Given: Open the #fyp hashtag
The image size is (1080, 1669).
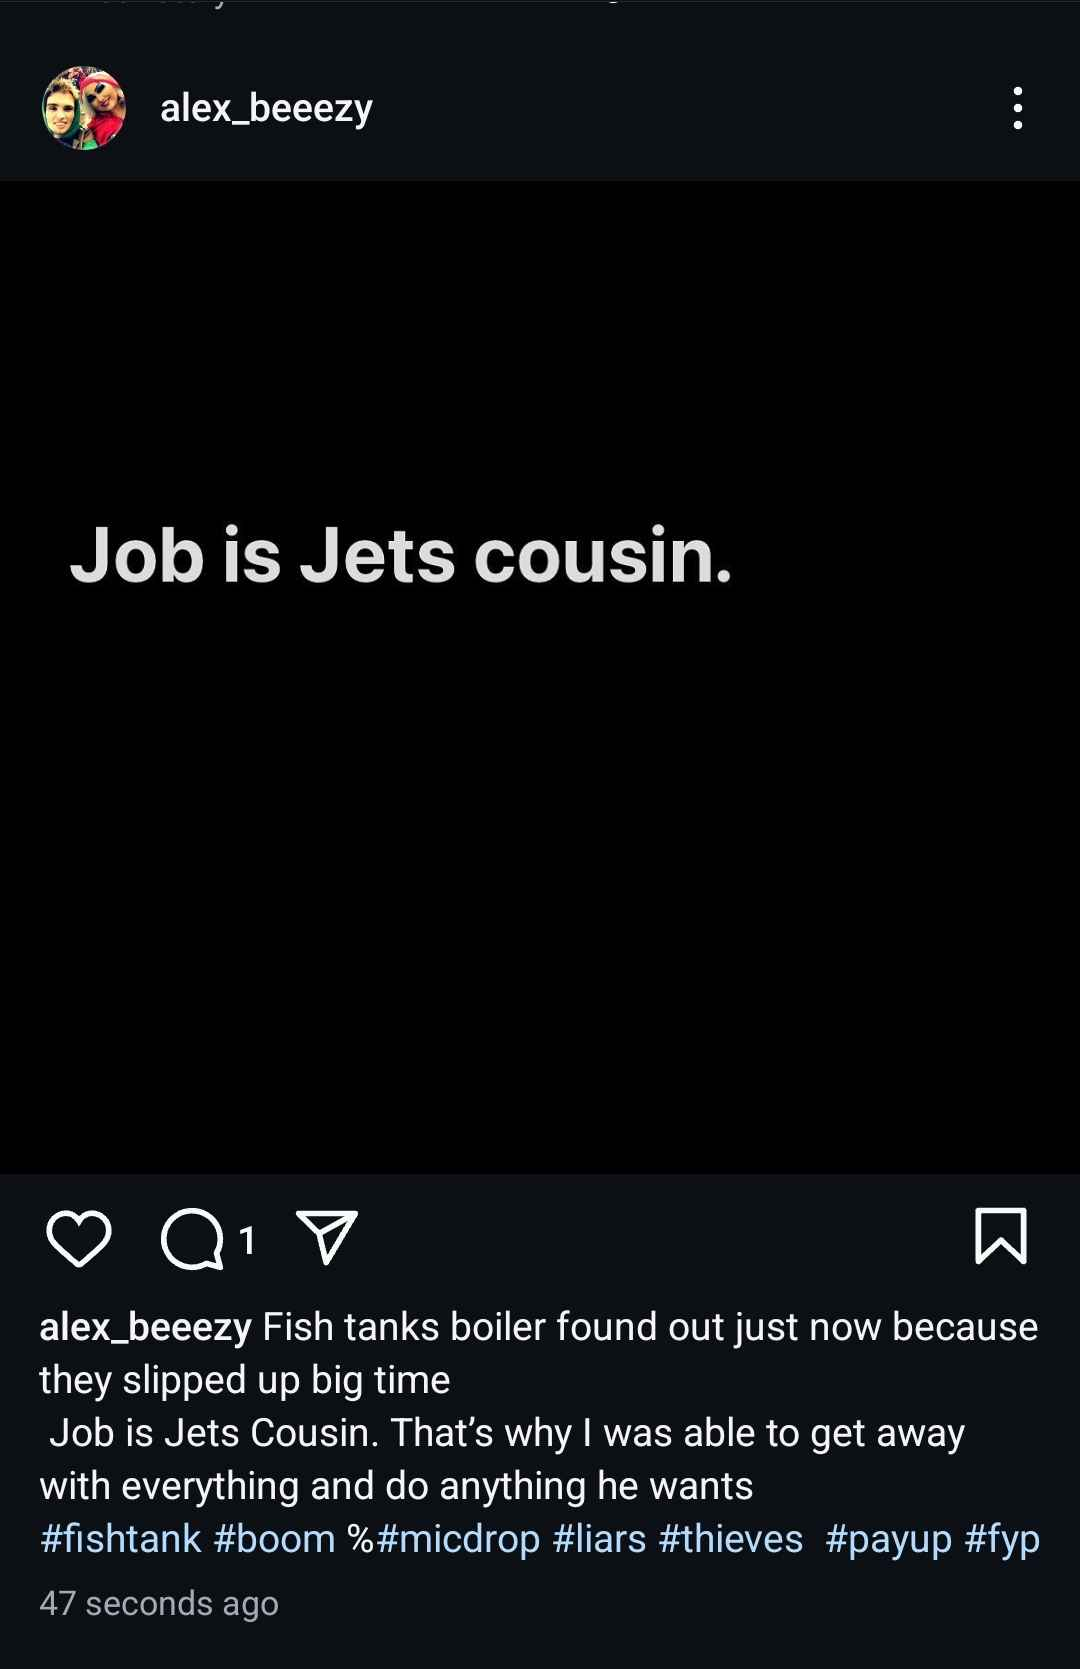Looking at the screenshot, I should [1002, 1539].
